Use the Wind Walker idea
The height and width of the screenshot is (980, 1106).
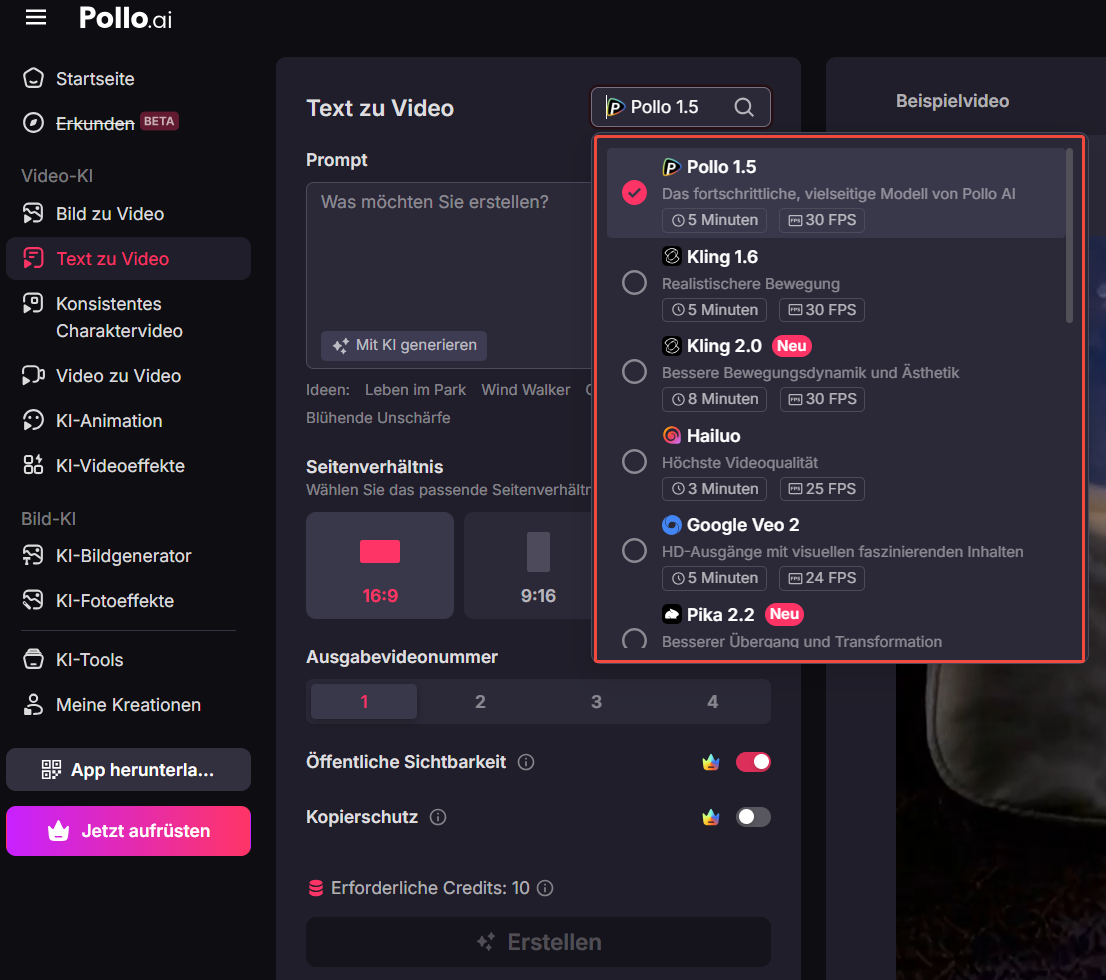tap(525, 389)
